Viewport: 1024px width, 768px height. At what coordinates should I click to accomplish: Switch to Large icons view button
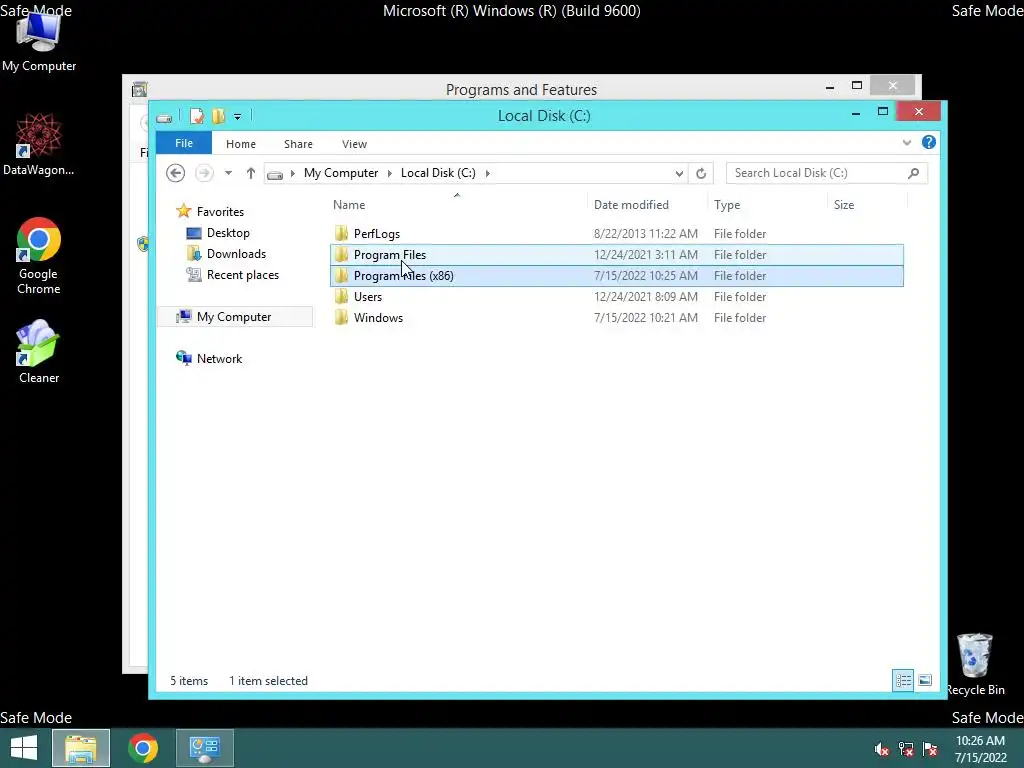pos(925,680)
